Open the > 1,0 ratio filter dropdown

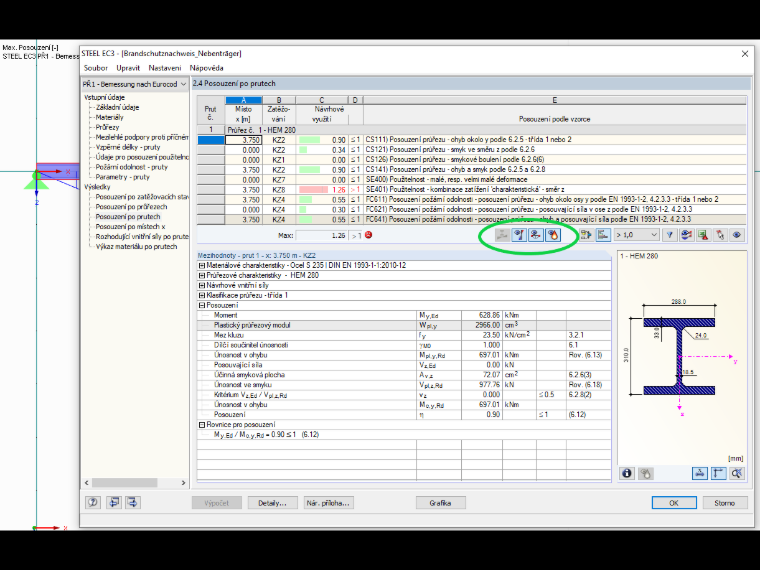[635, 235]
